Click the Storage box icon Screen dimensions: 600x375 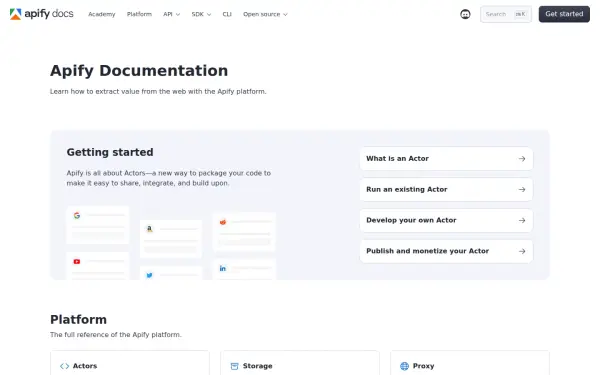click(x=234, y=366)
